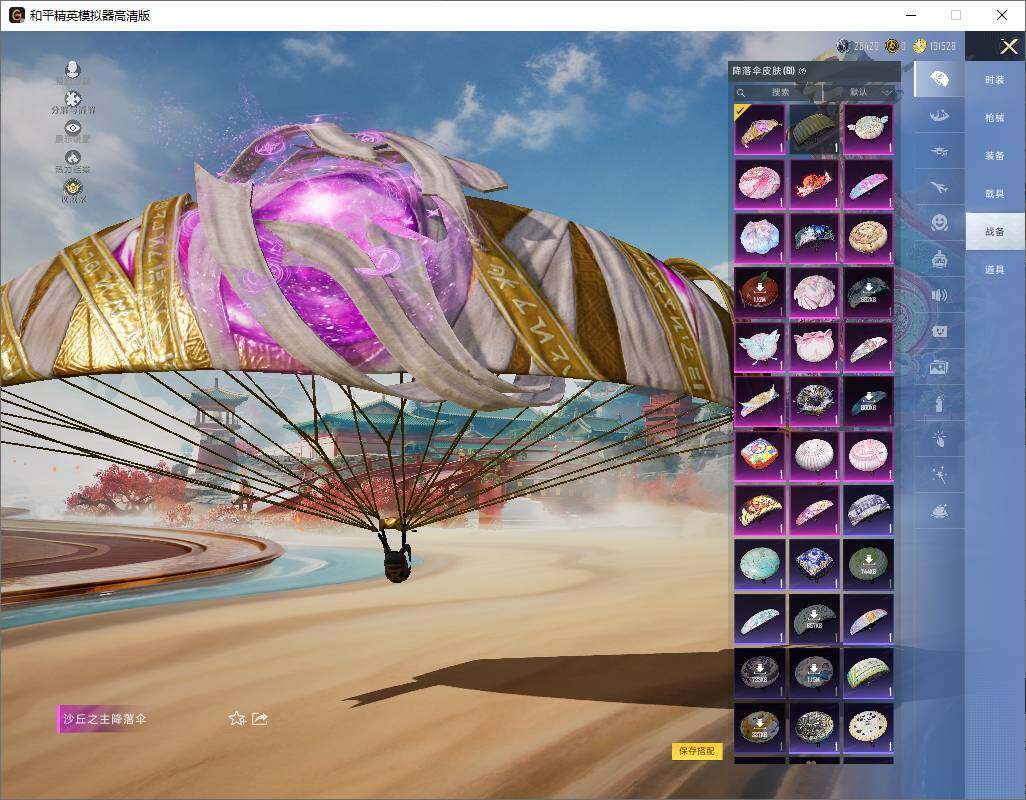Viewport: 1026px width, 800px height.
Task: Switch to the 载具 tab
Action: coord(995,194)
